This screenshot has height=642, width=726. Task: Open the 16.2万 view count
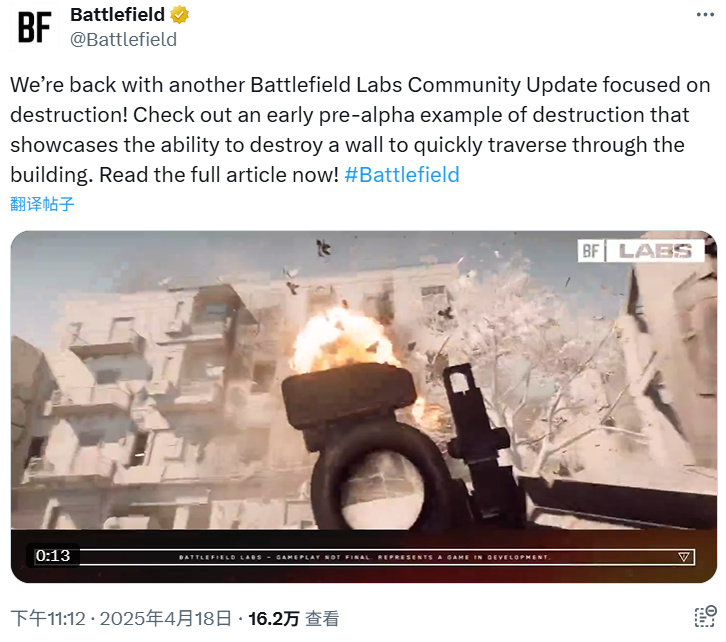tap(274, 618)
